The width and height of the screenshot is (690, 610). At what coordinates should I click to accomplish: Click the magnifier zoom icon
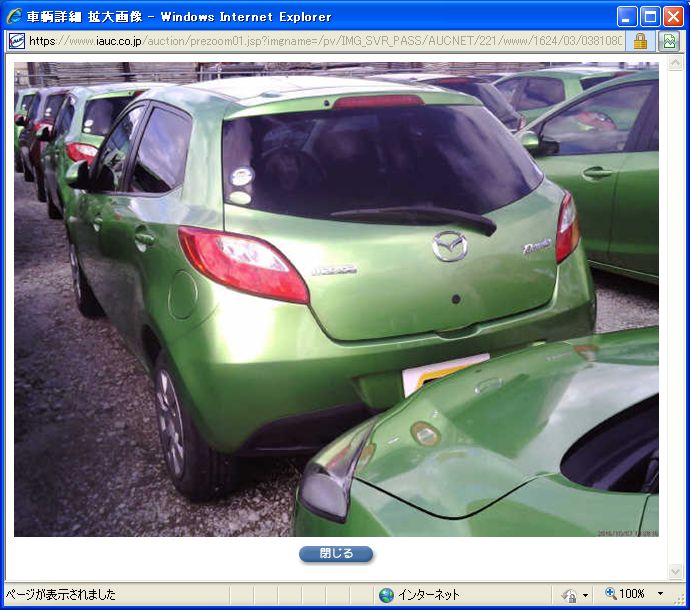tap(611, 594)
